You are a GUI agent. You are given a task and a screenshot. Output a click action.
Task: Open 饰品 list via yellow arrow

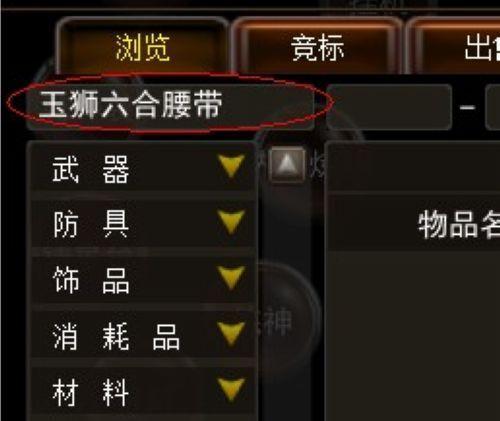click(x=231, y=278)
